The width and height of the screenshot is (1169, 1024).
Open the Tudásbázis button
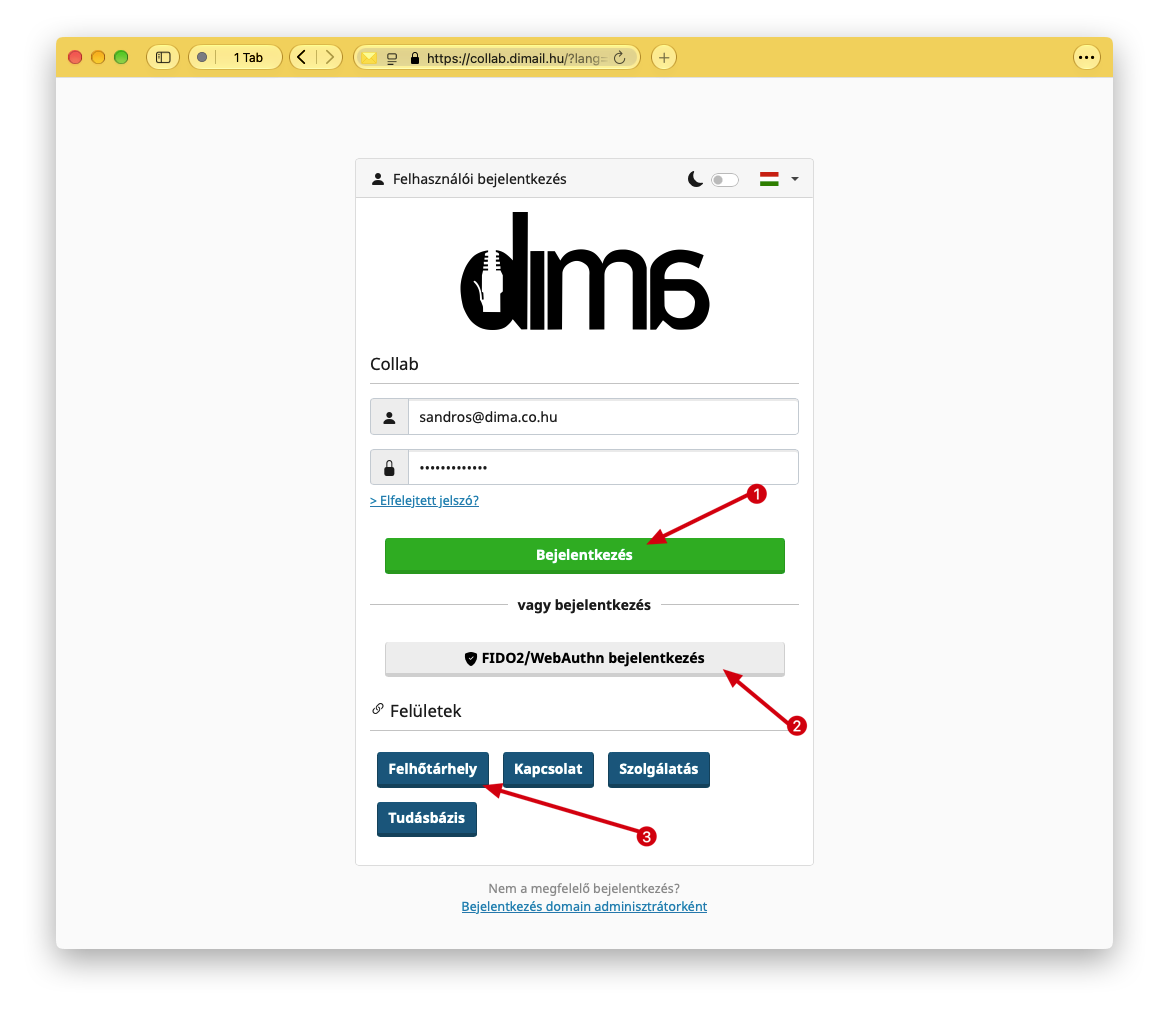point(426,818)
